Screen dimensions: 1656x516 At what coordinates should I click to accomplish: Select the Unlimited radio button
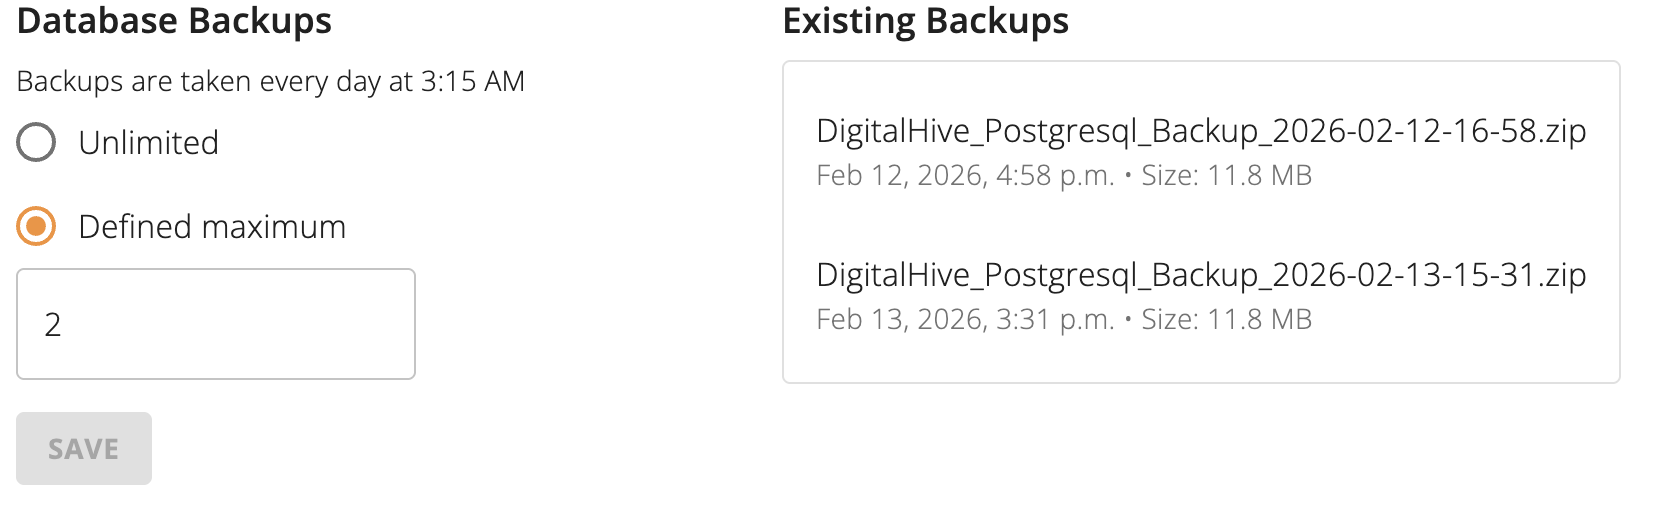36,143
